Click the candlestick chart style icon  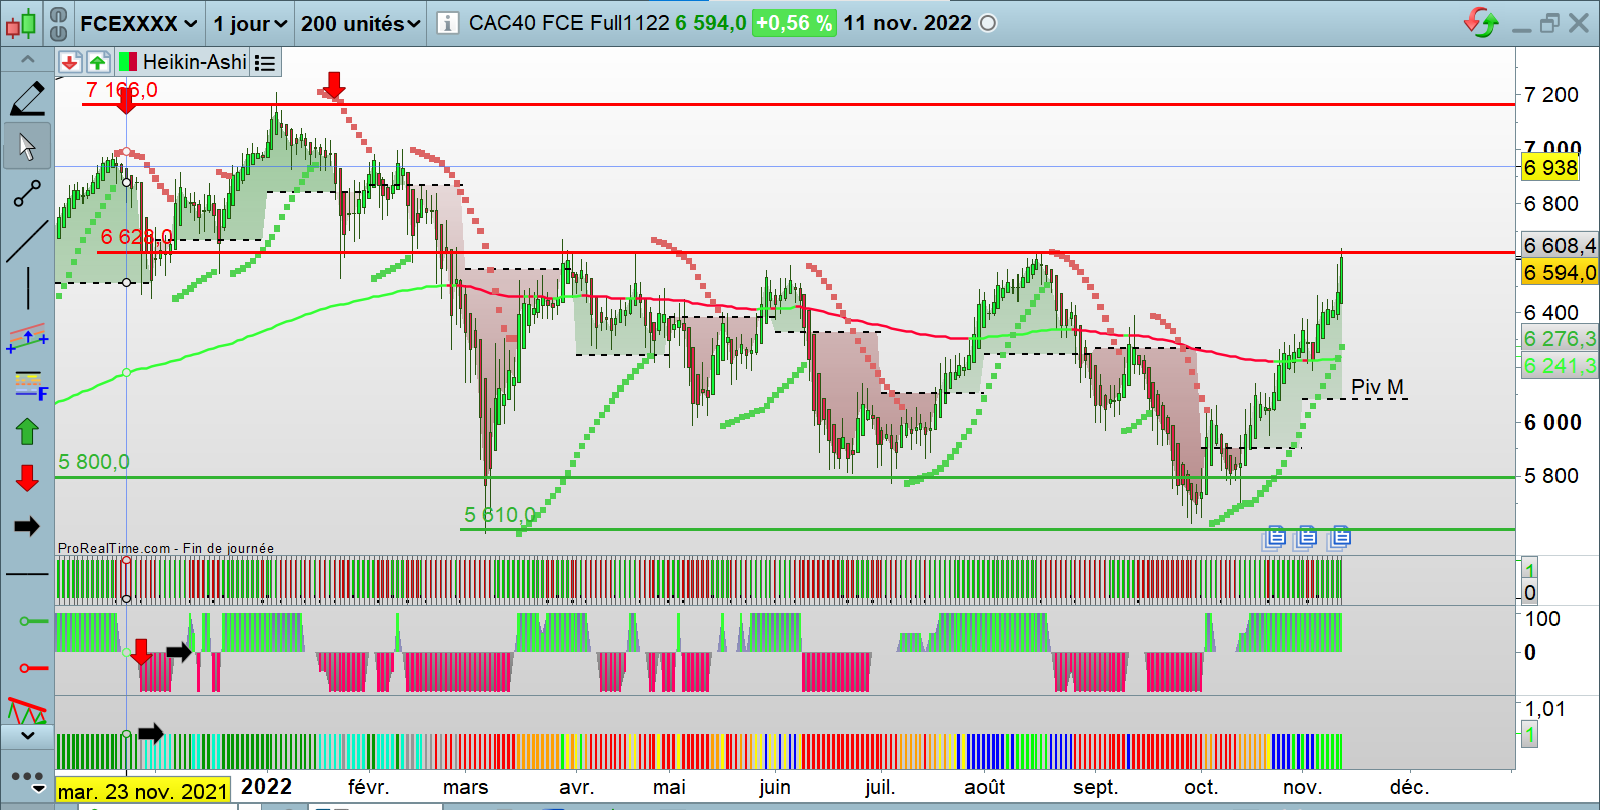[21, 23]
